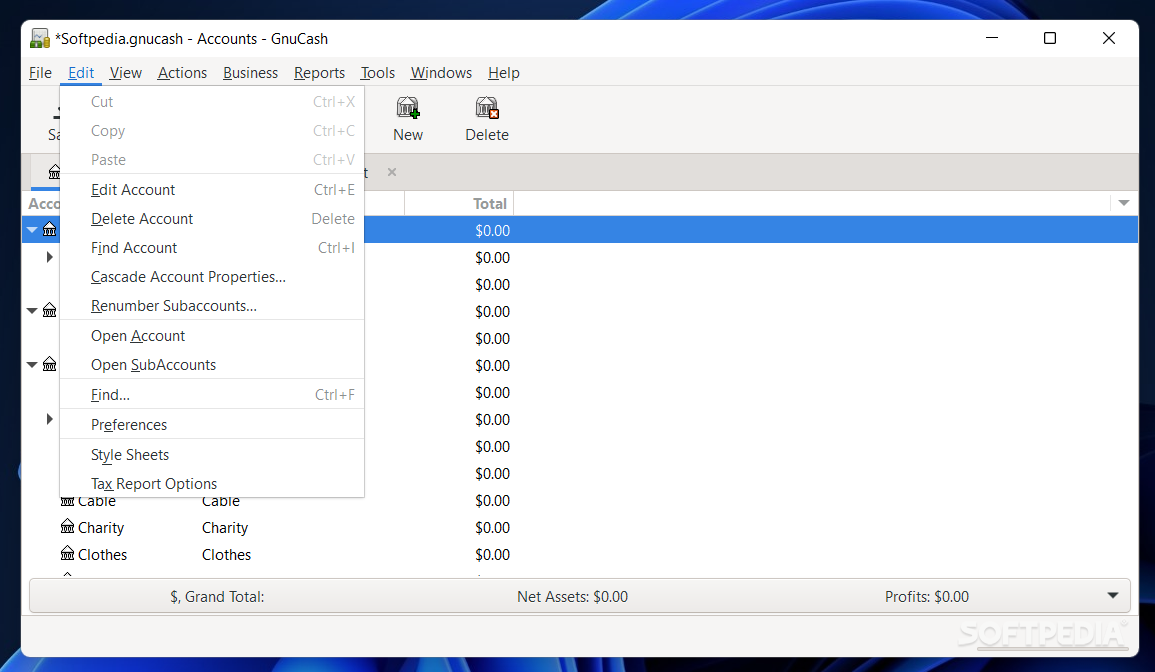Click 'Profits: $0.00' in summary bar
The width and height of the screenshot is (1155, 672).
927,596
